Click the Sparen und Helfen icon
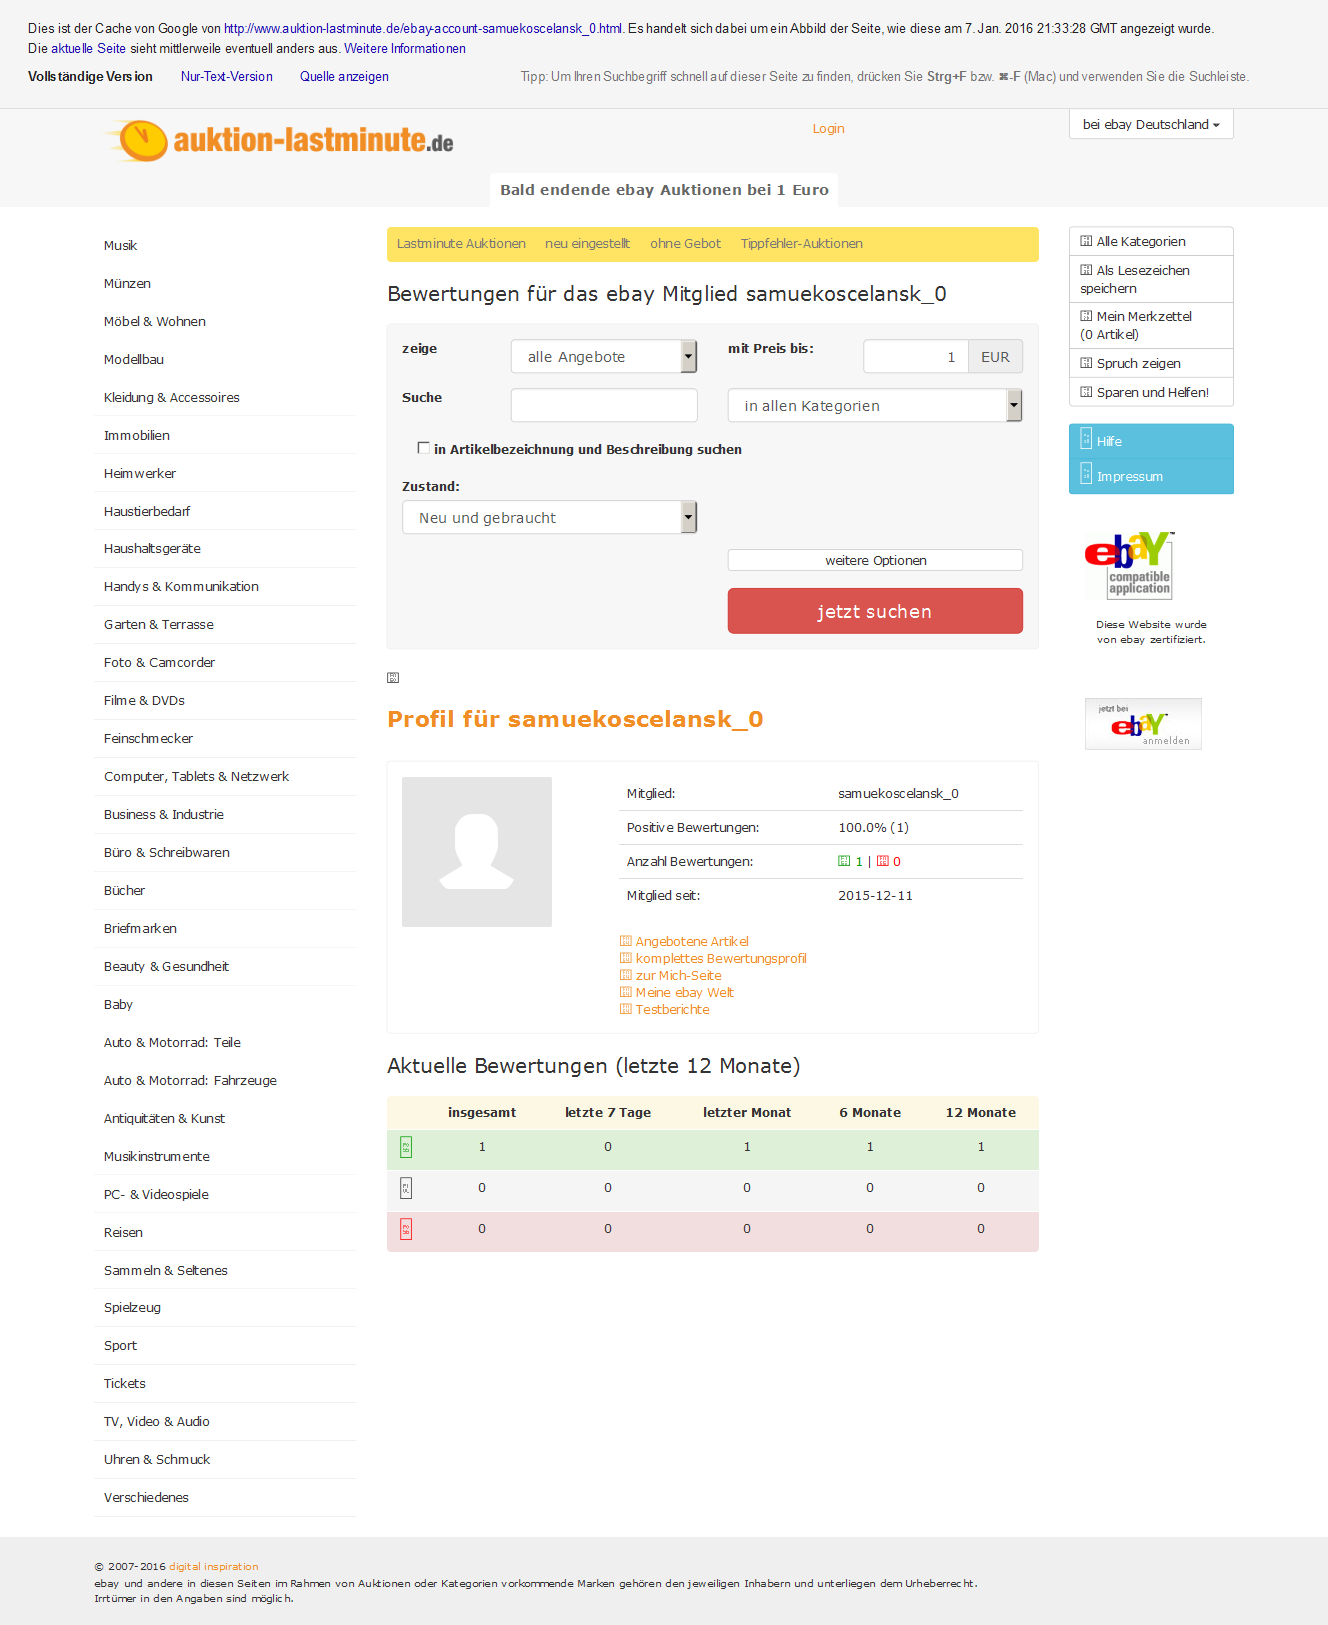1328x1625 pixels. (1086, 392)
